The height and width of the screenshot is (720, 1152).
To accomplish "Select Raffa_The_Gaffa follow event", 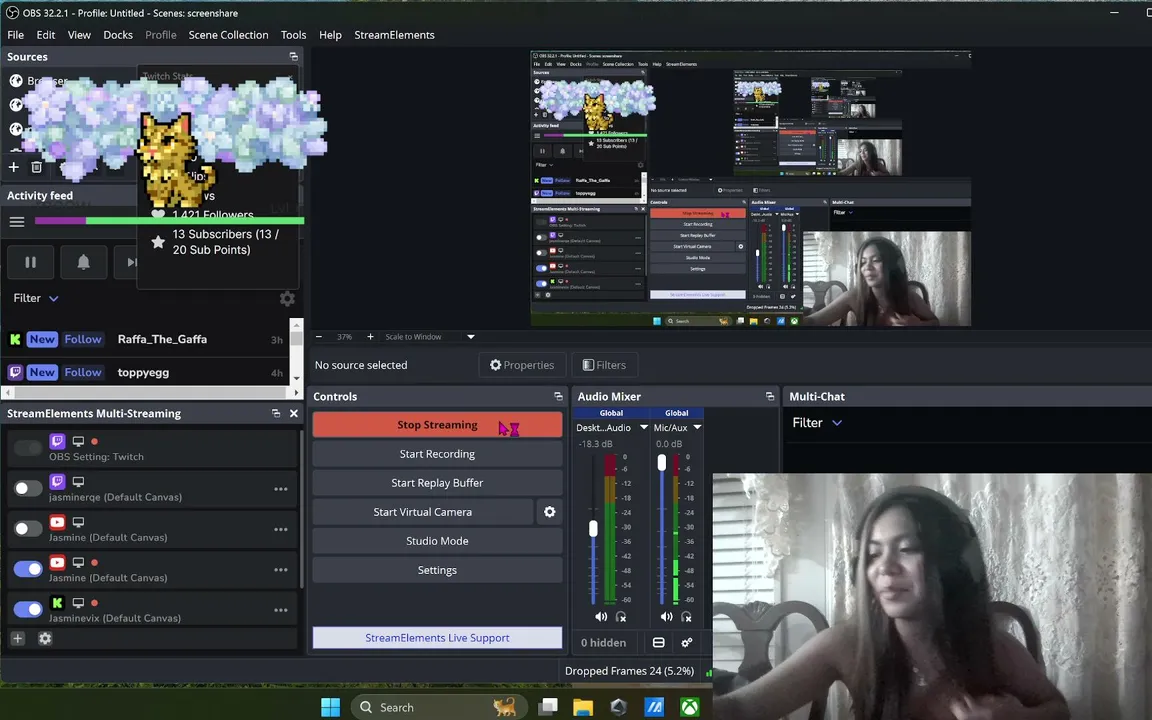I will 145,339.
